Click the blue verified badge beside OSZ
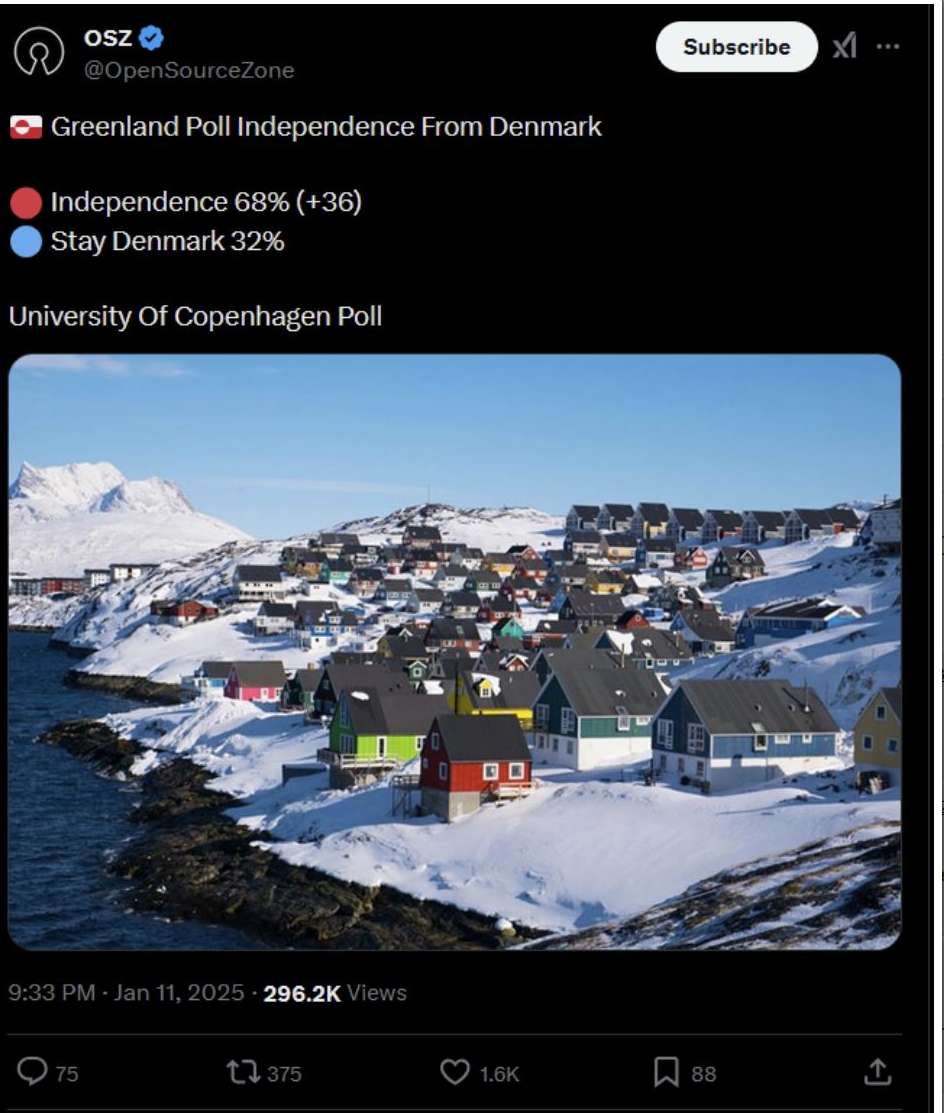The width and height of the screenshot is (944, 1113). tap(151, 38)
